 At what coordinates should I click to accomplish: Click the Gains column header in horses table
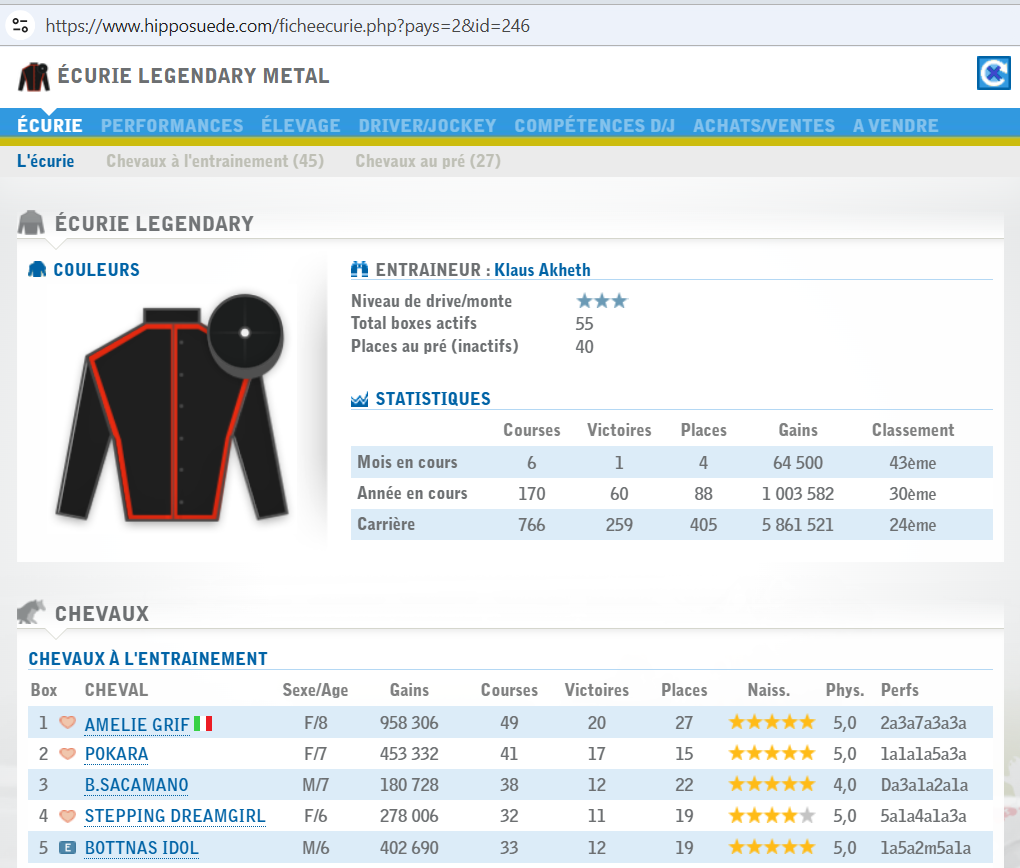[x=409, y=690]
